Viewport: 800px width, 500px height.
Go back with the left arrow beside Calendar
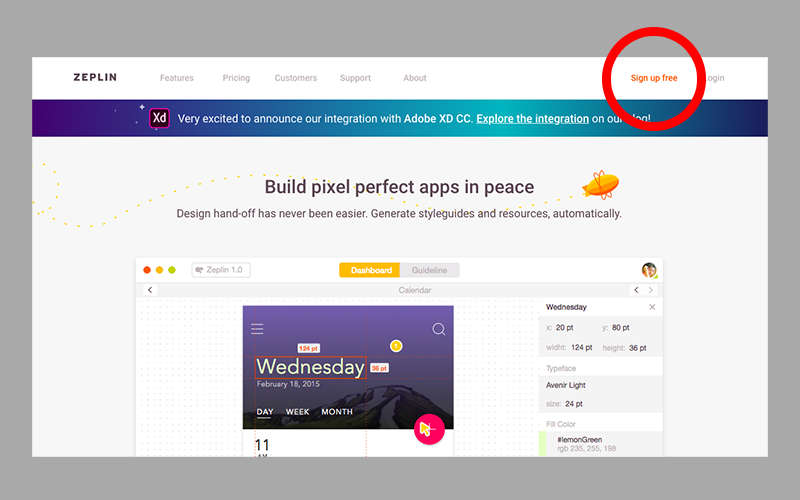(x=150, y=290)
